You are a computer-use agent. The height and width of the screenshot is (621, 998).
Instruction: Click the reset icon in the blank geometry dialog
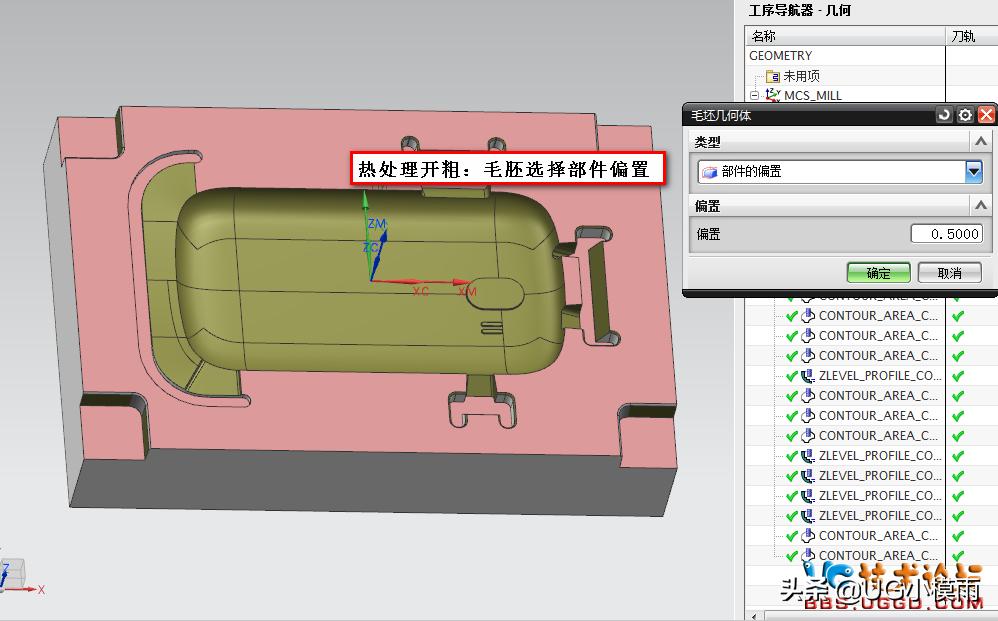(x=945, y=115)
